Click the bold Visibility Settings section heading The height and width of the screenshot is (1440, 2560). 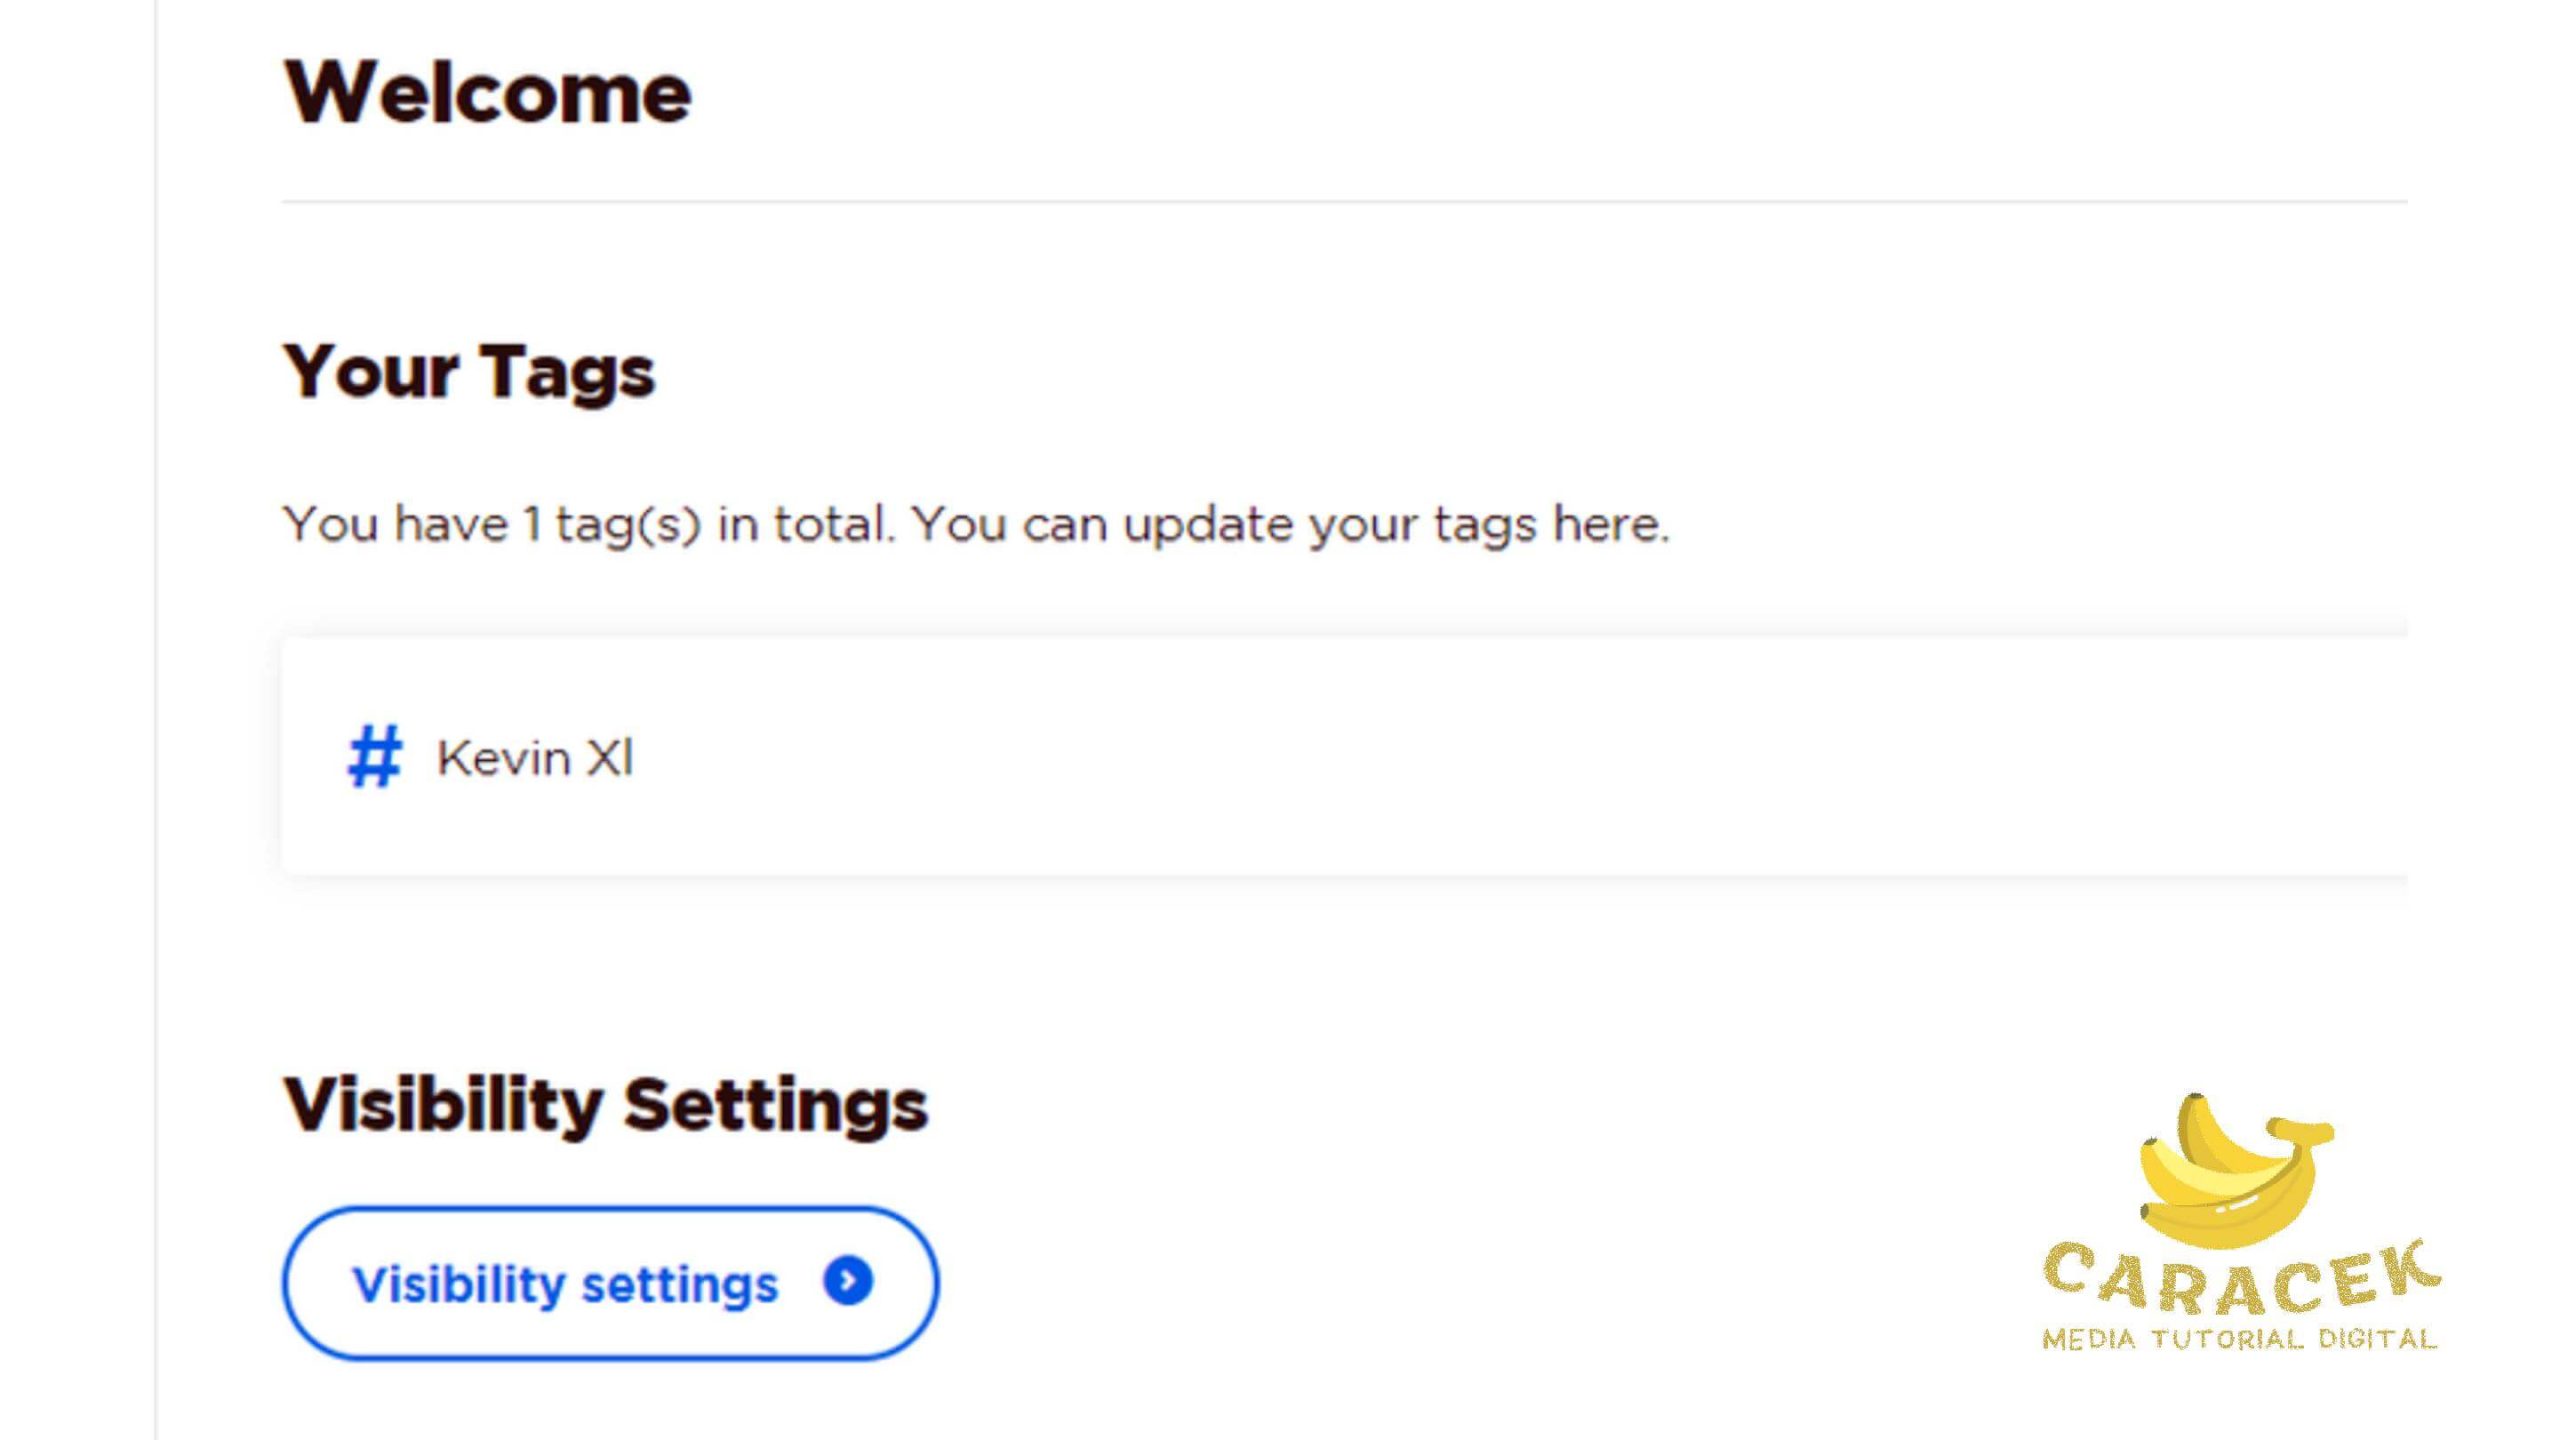point(606,1106)
